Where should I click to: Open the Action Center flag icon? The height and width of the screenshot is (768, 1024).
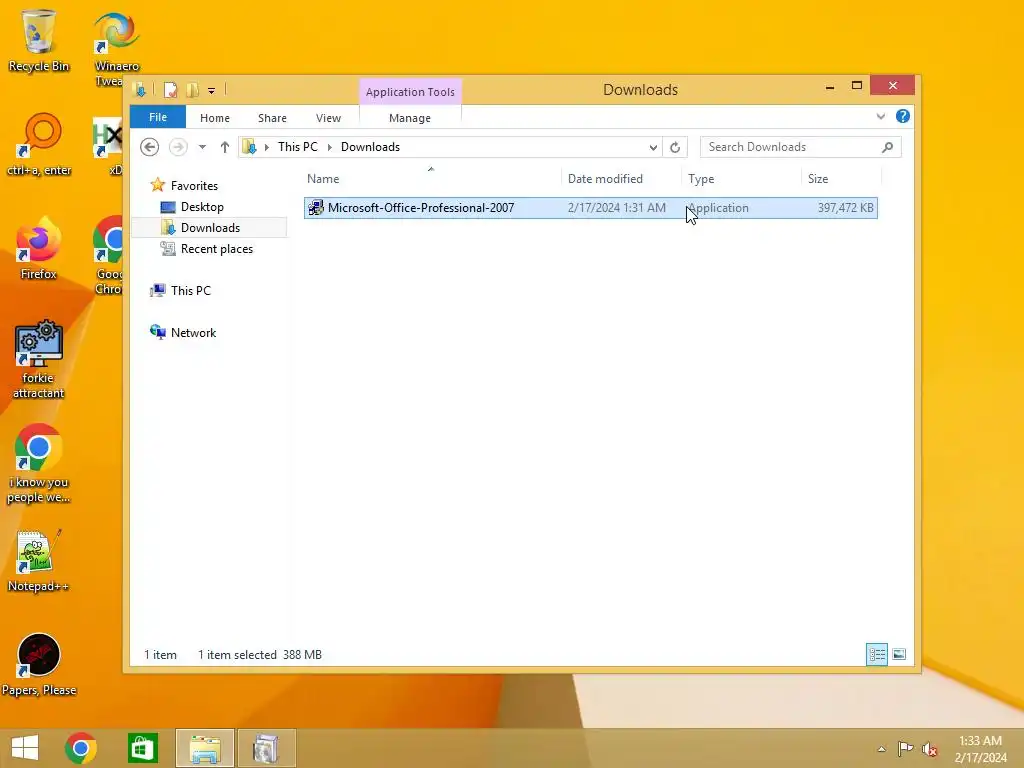905,749
